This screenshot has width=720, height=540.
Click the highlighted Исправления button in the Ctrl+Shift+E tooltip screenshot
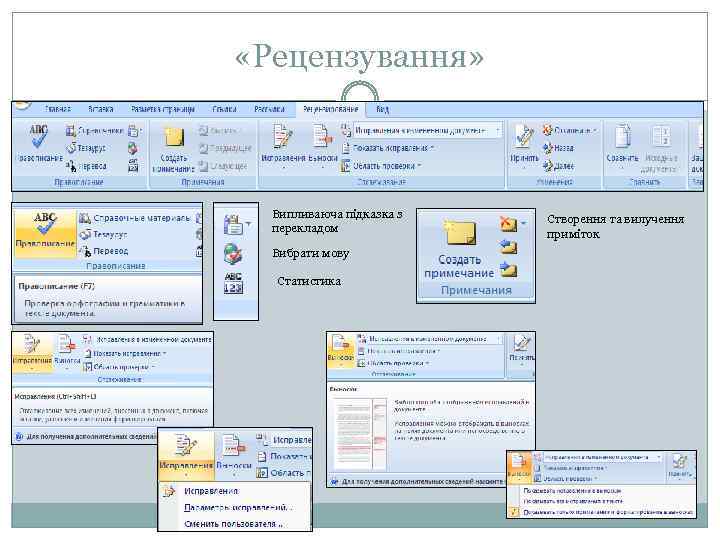(x=32, y=352)
